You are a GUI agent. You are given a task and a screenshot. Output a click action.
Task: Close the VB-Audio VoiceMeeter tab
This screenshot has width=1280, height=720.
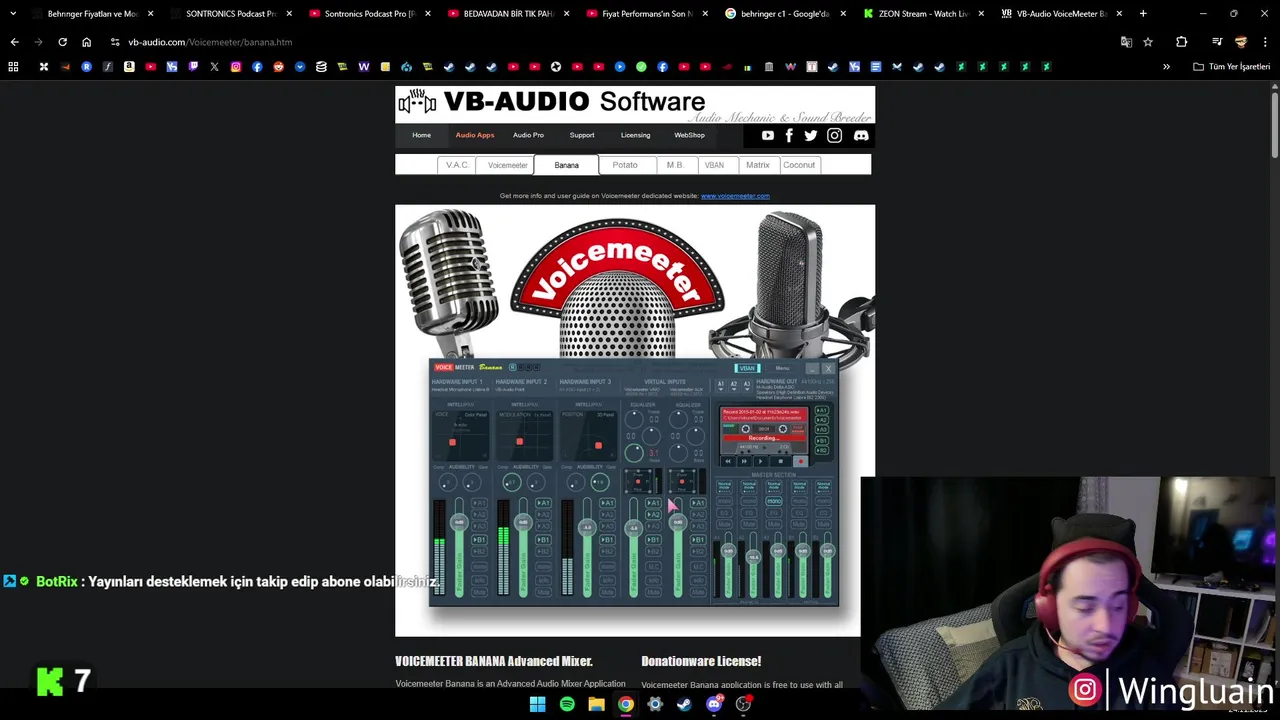pyautogui.click(x=1119, y=14)
